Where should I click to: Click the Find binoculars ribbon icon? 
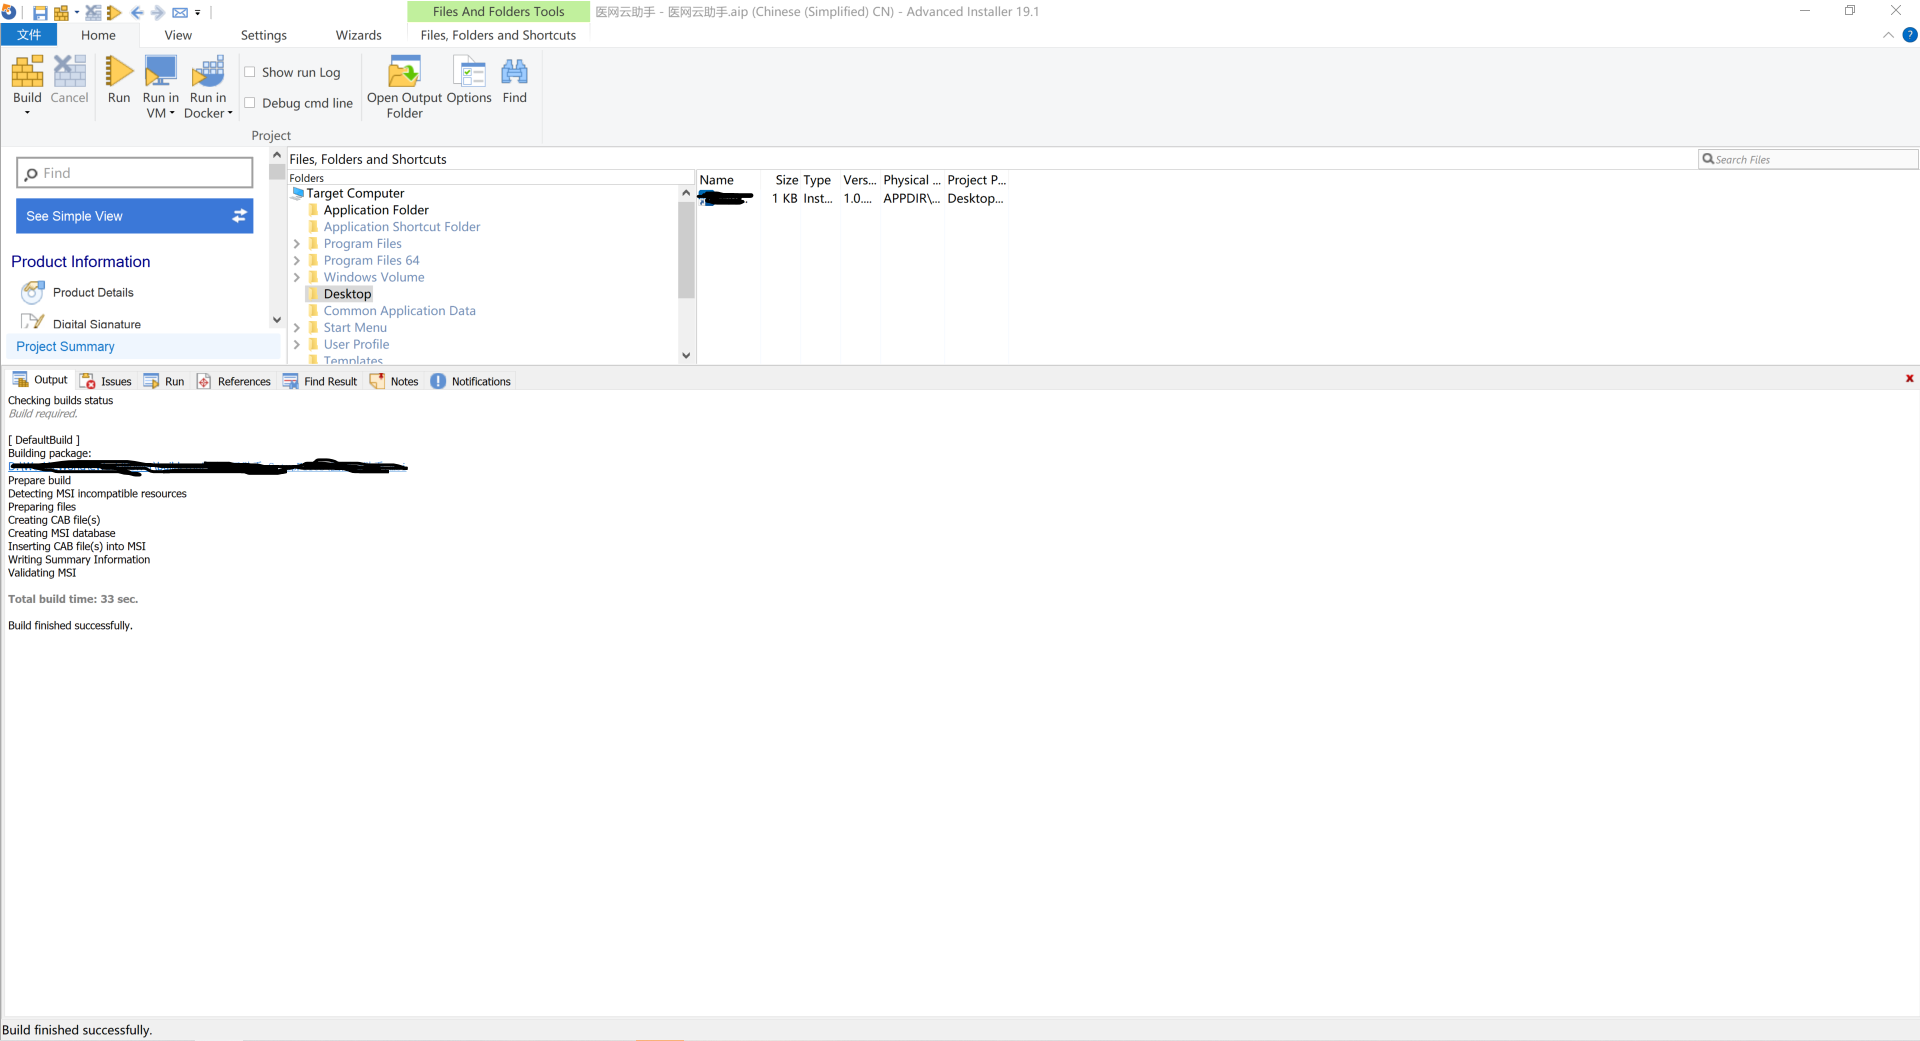[514, 72]
